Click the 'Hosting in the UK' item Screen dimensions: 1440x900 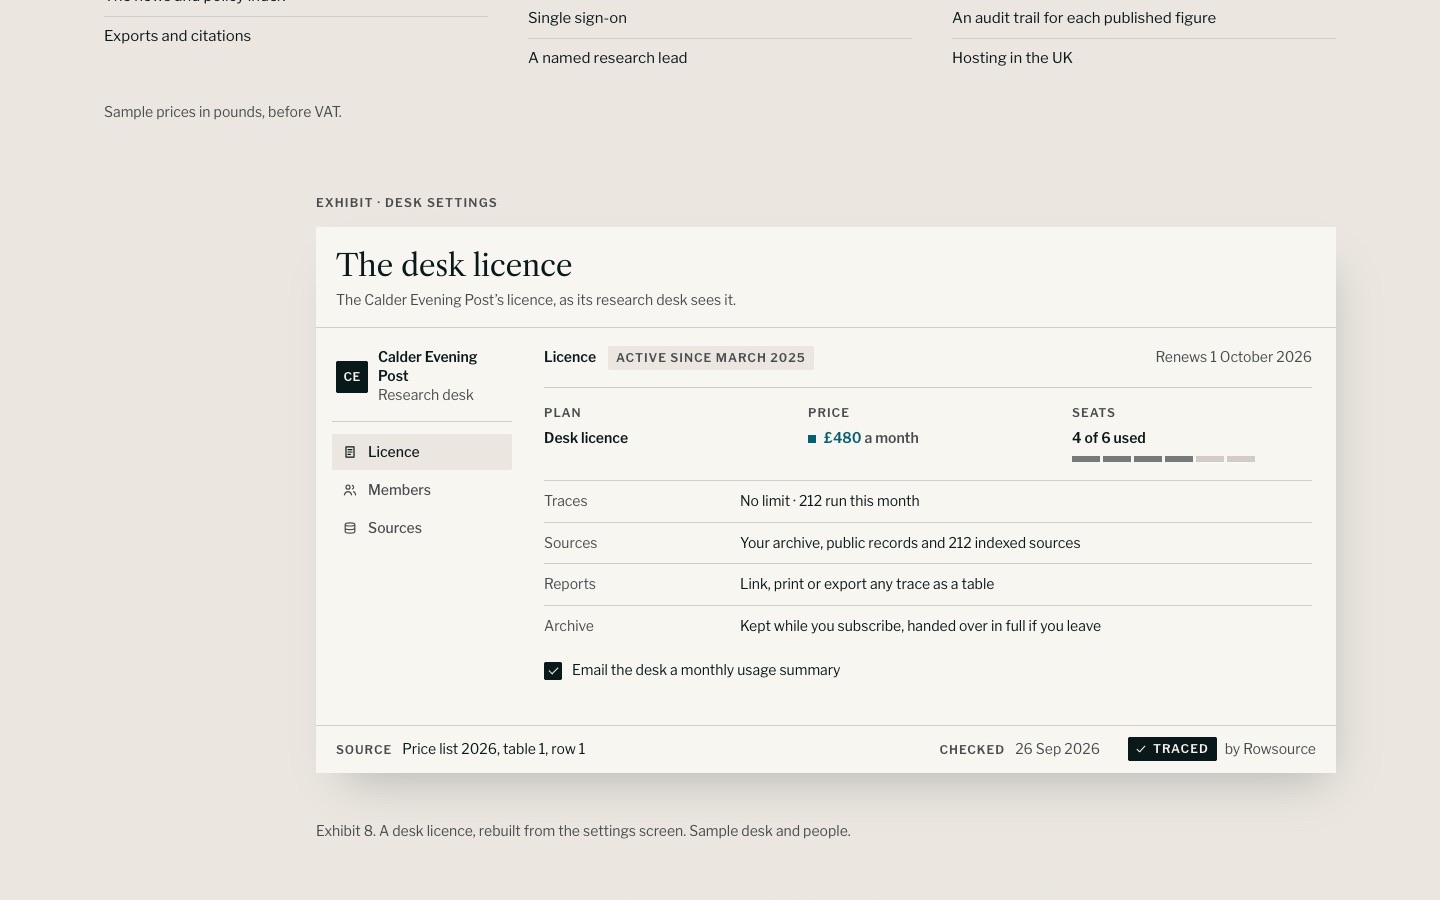(x=1012, y=58)
